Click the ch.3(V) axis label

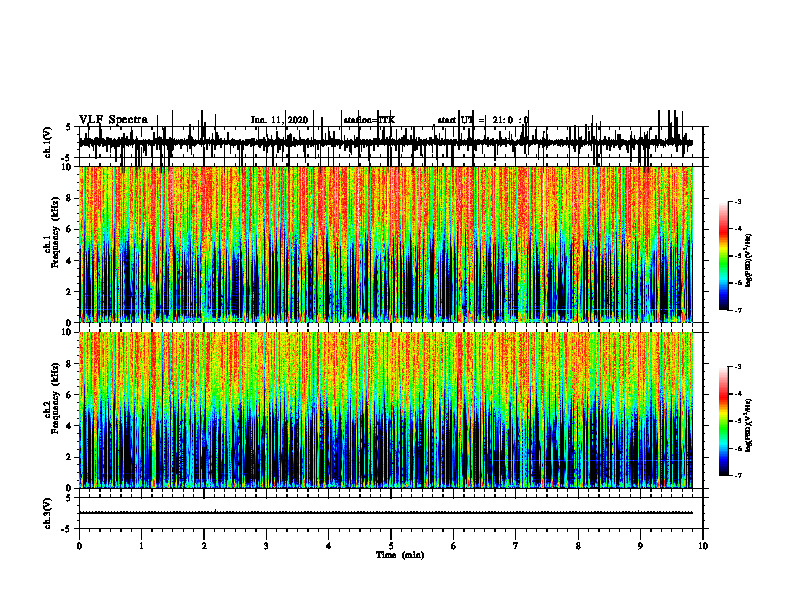coord(47,513)
